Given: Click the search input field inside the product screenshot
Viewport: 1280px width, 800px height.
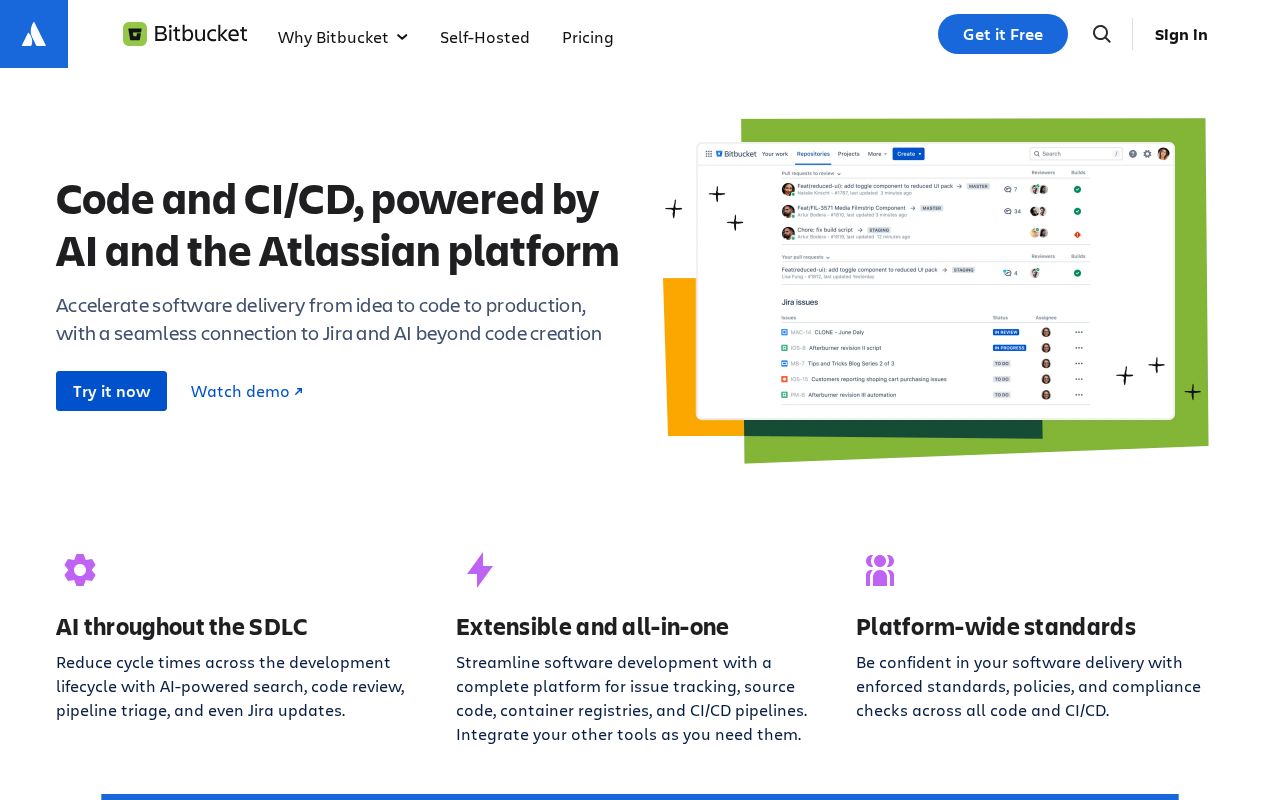Looking at the screenshot, I should click(1075, 154).
